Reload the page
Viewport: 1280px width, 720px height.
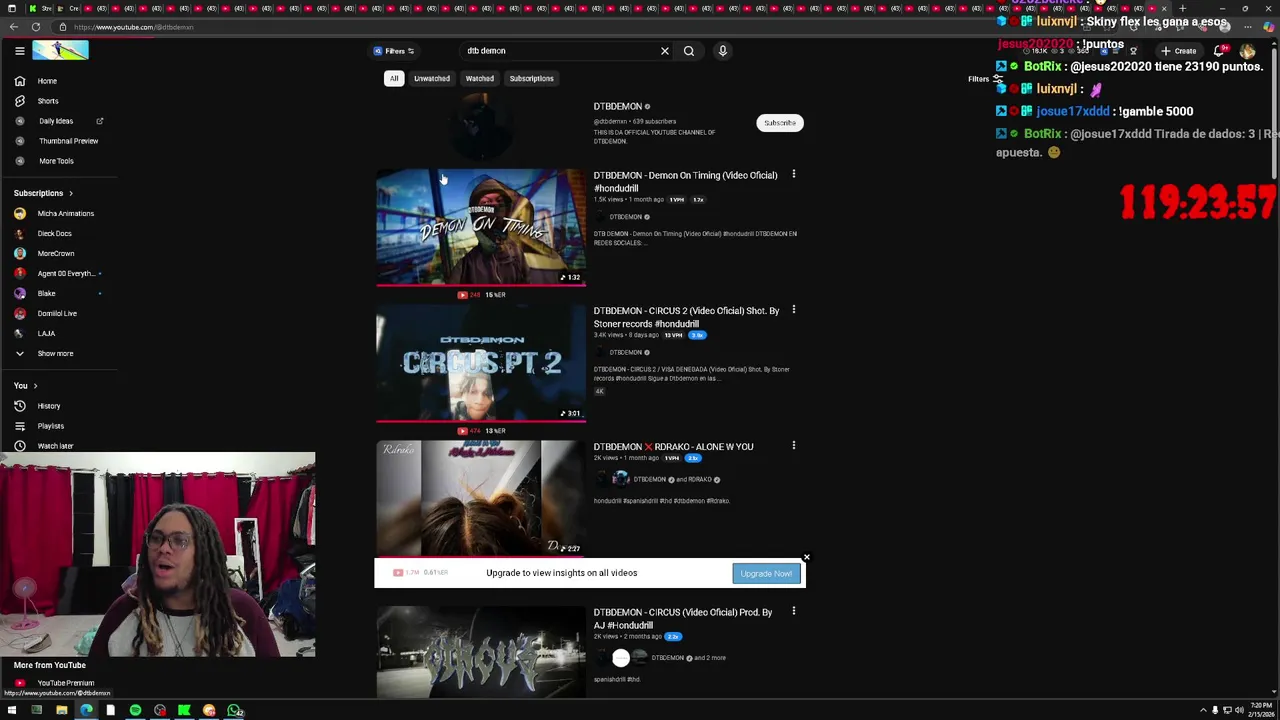(36, 27)
